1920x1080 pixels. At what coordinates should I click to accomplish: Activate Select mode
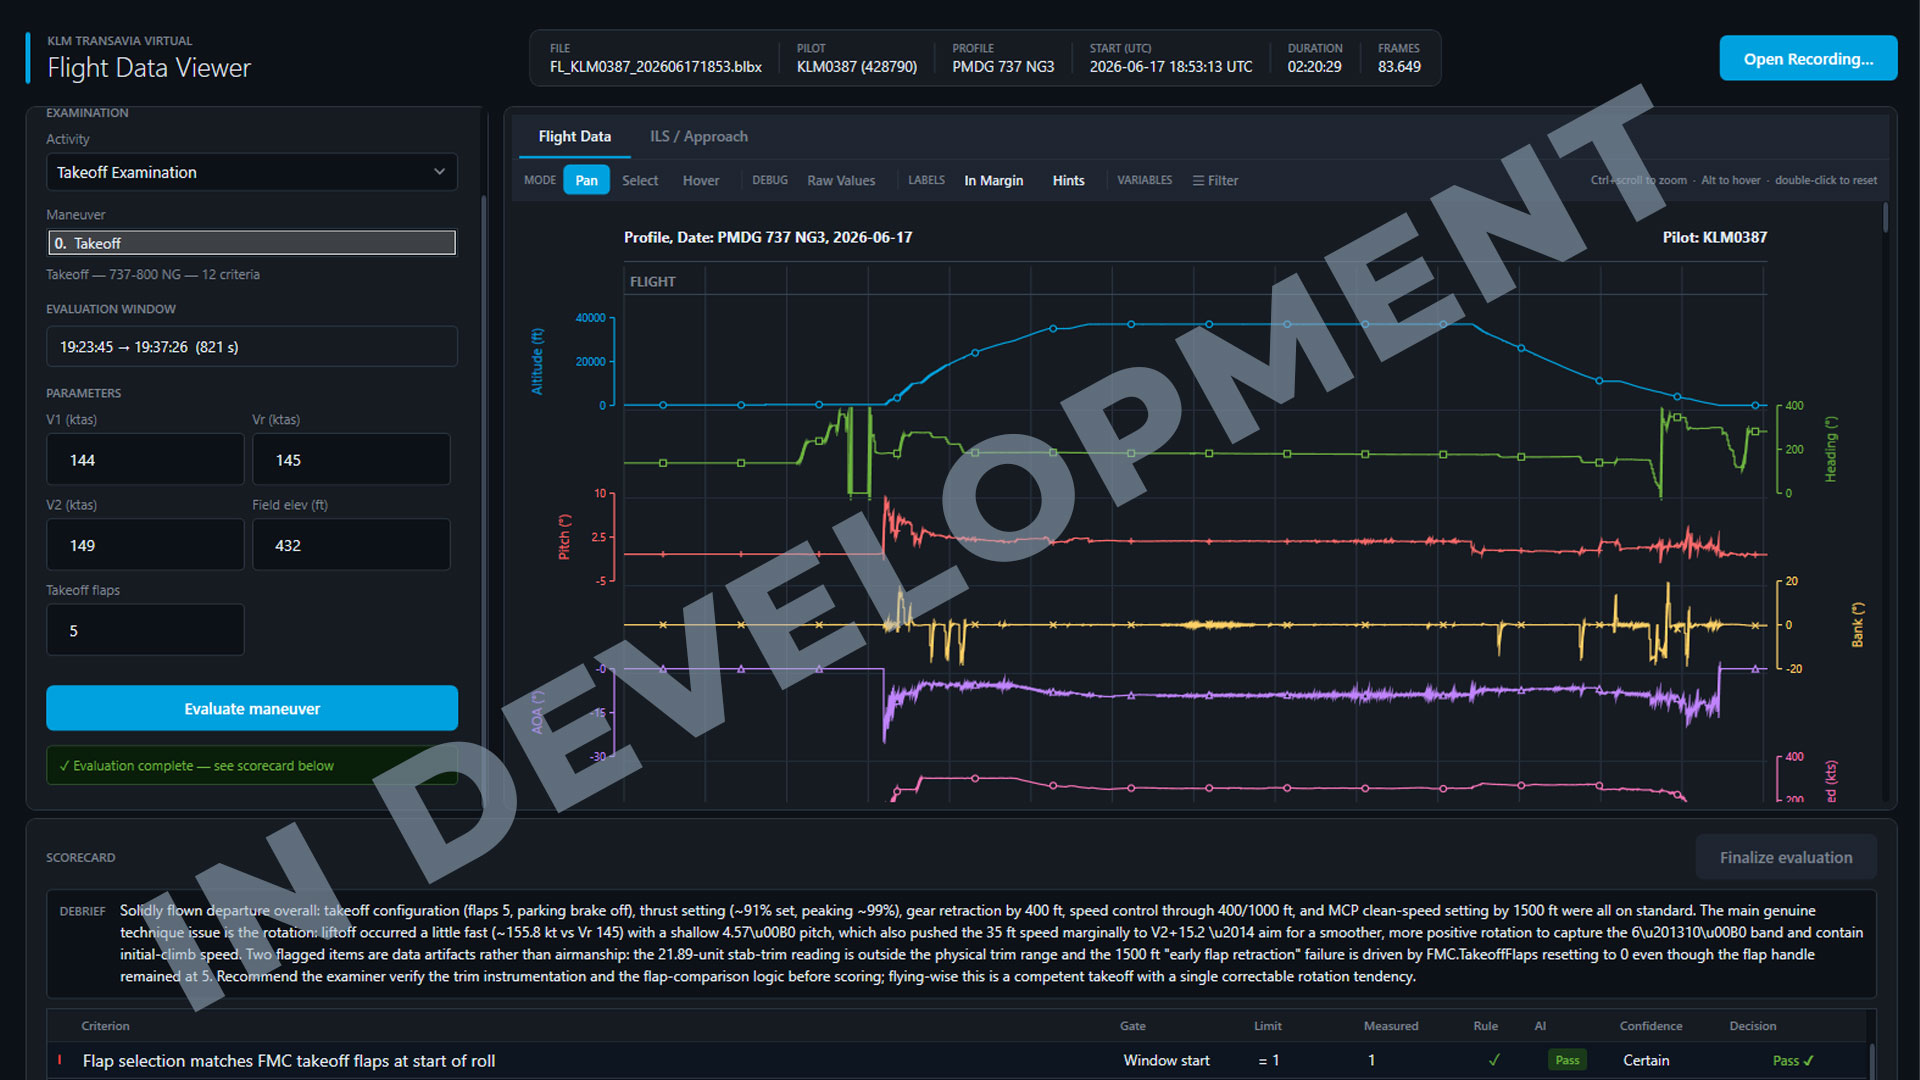coord(640,180)
